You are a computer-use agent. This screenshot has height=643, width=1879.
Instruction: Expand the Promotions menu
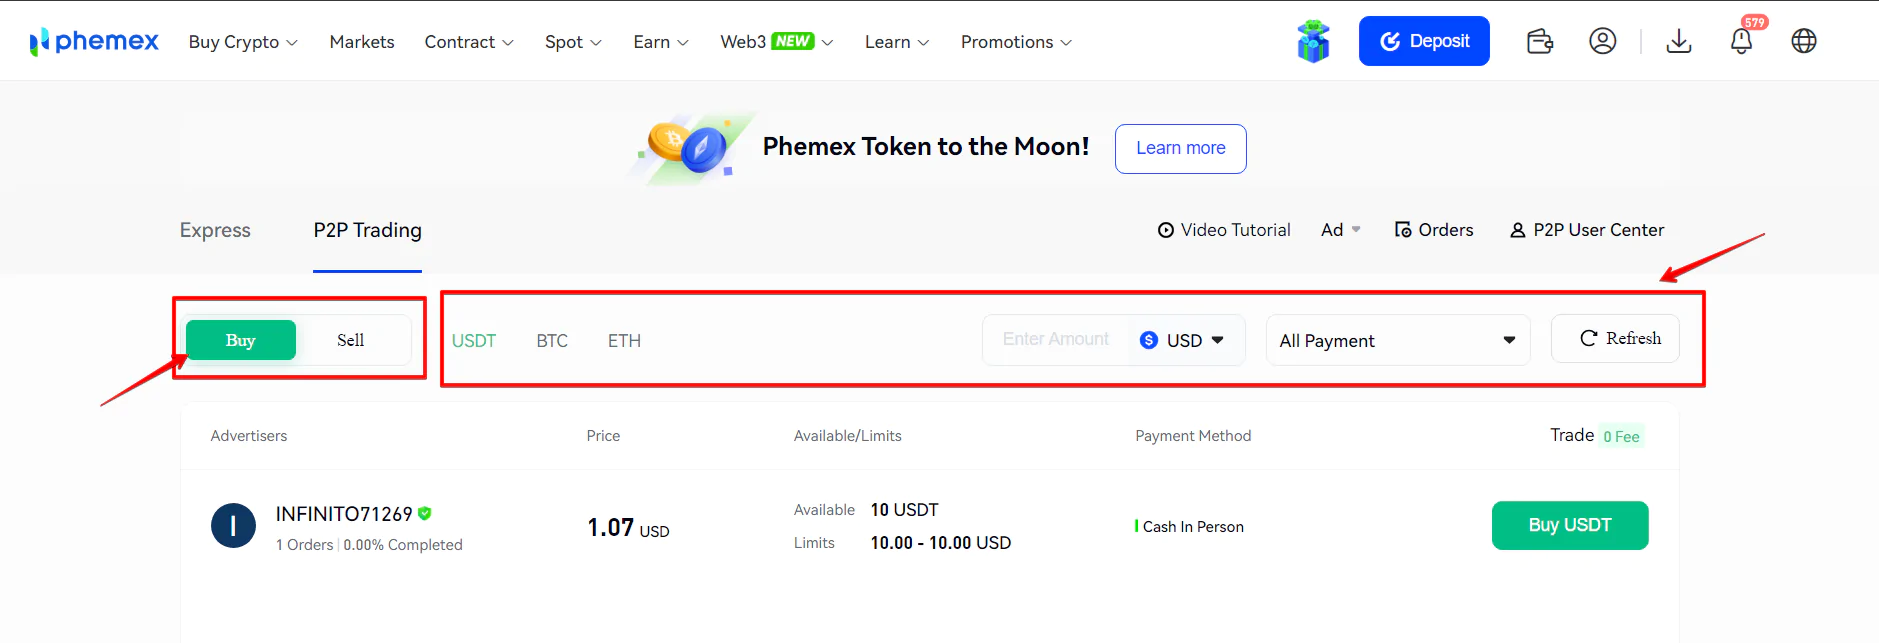tap(1016, 42)
